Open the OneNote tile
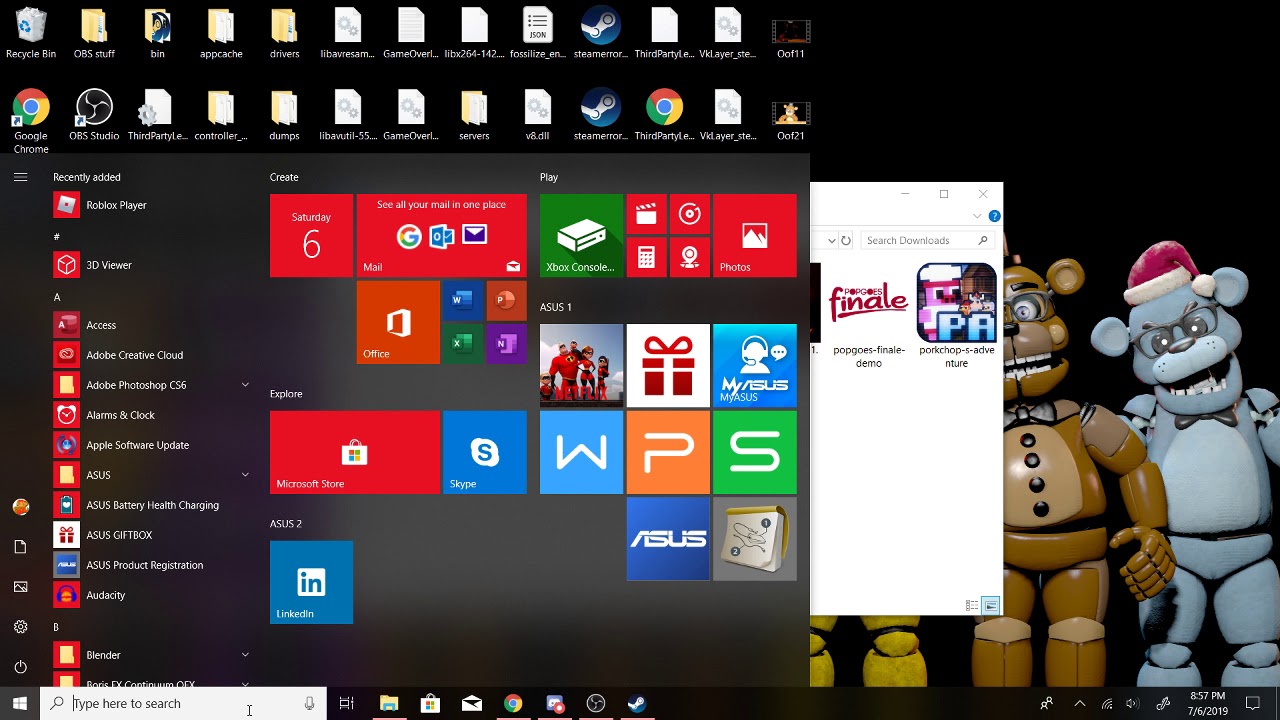This screenshot has height=720, width=1280. click(x=506, y=344)
